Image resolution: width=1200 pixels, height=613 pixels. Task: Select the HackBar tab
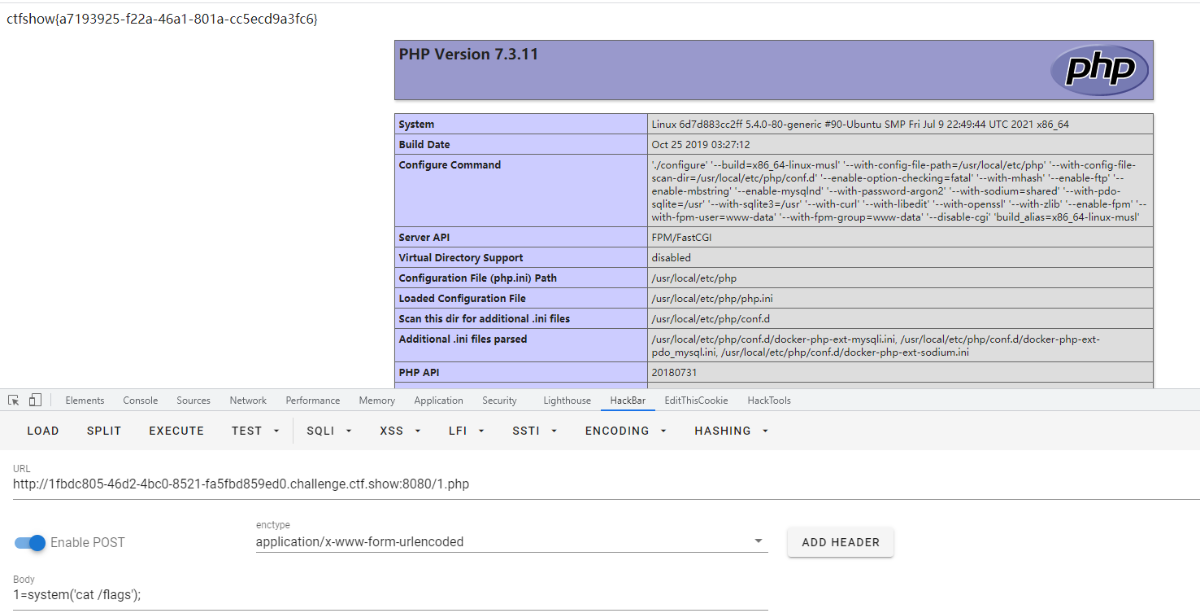[x=630, y=400]
